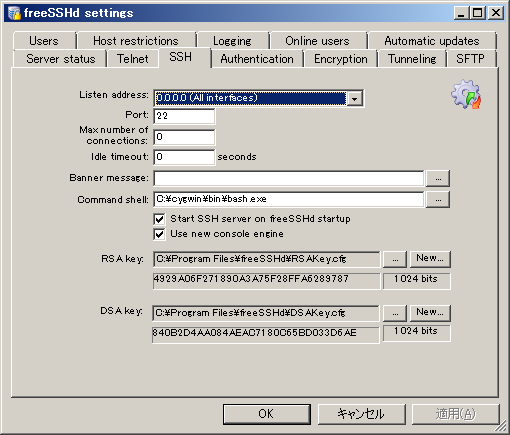This screenshot has width=510, height=435.
Task: Open the Users tab
Action: pyautogui.click(x=44, y=41)
